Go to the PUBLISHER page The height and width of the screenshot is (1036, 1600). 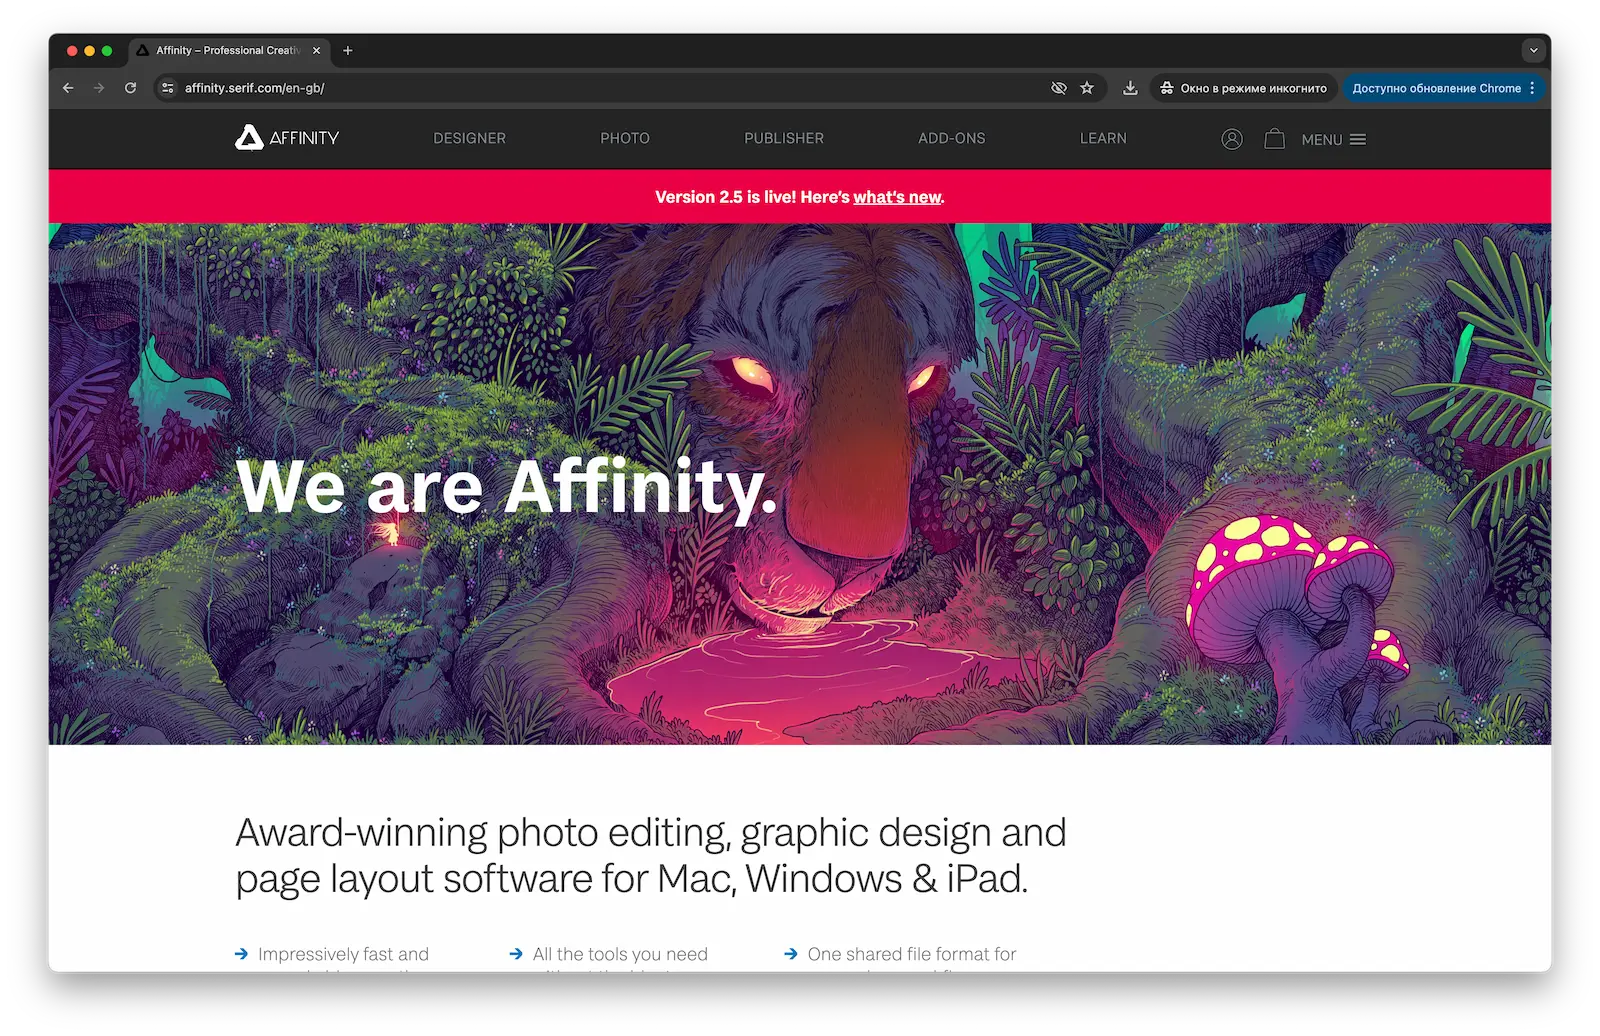[784, 138]
